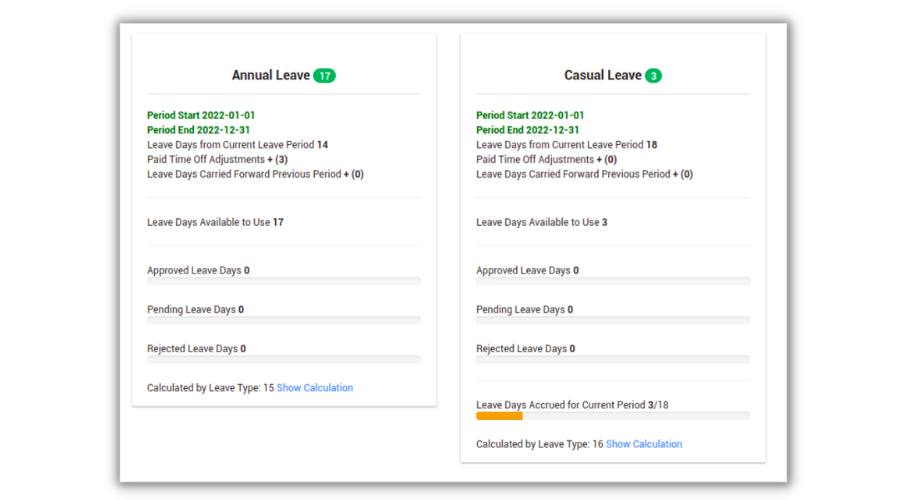Screen dimensions: 900x500
Task: Click the Casual Leave Rejected Leave Days bar
Action: 612,359
